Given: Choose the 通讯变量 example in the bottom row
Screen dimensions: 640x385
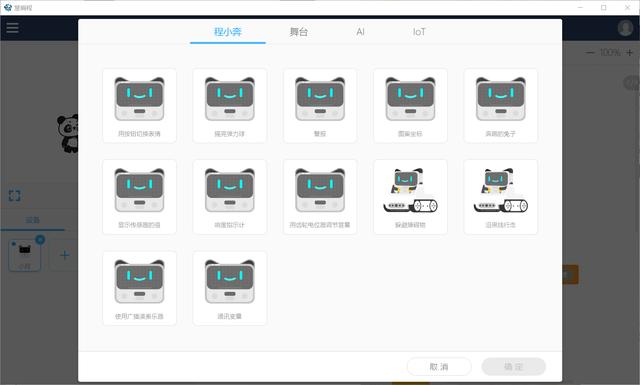Looking at the screenshot, I should click(230, 288).
